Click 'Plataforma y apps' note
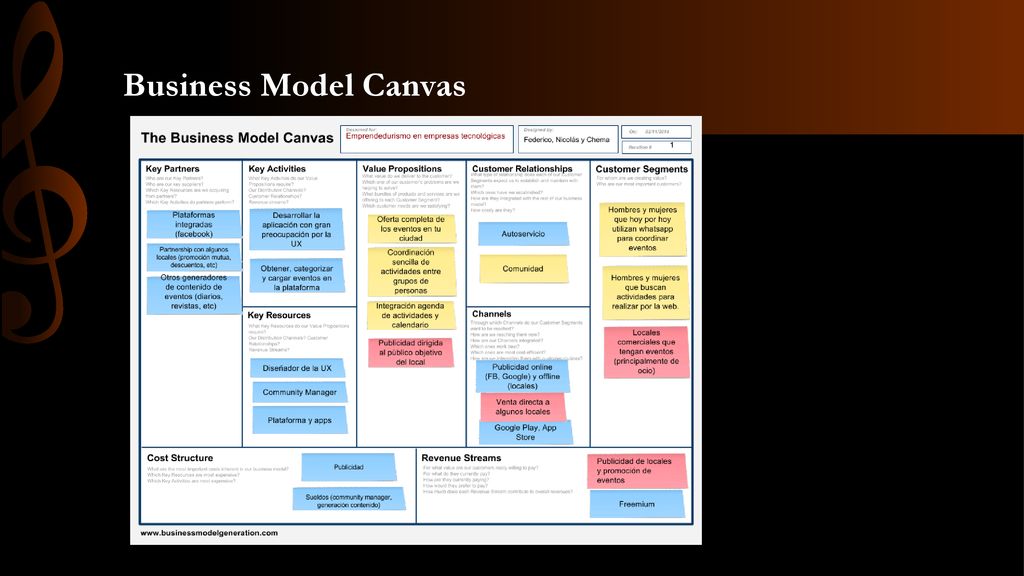Image resolution: width=1024 pixels, height=576 pixels. click(300, 420)
